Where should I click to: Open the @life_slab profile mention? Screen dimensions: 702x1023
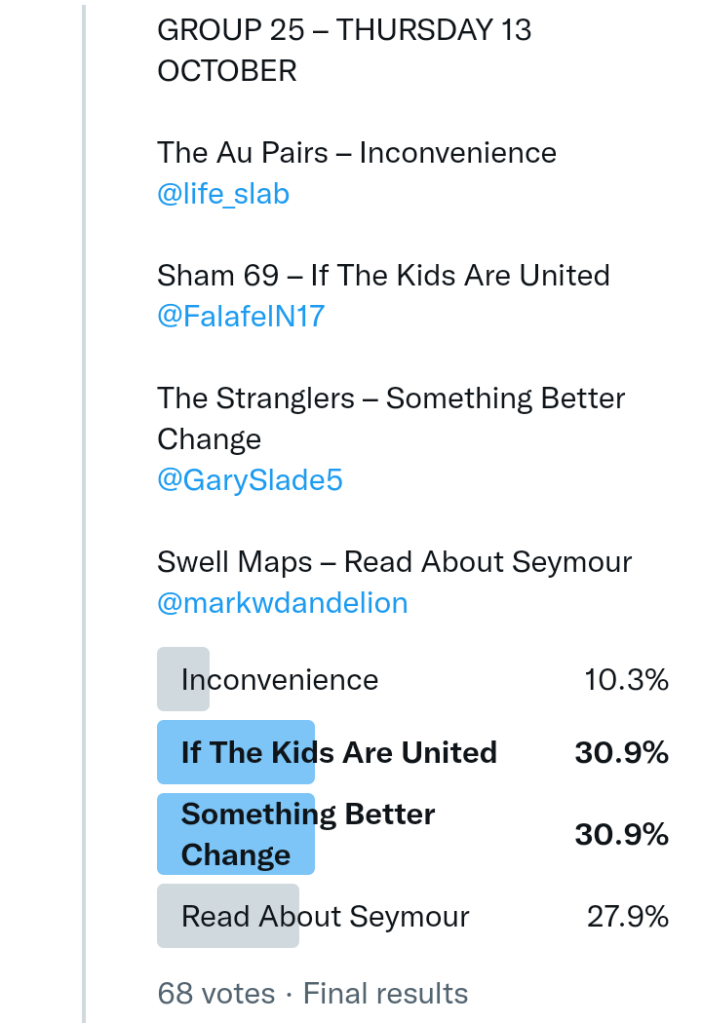[x=223, y=194]
